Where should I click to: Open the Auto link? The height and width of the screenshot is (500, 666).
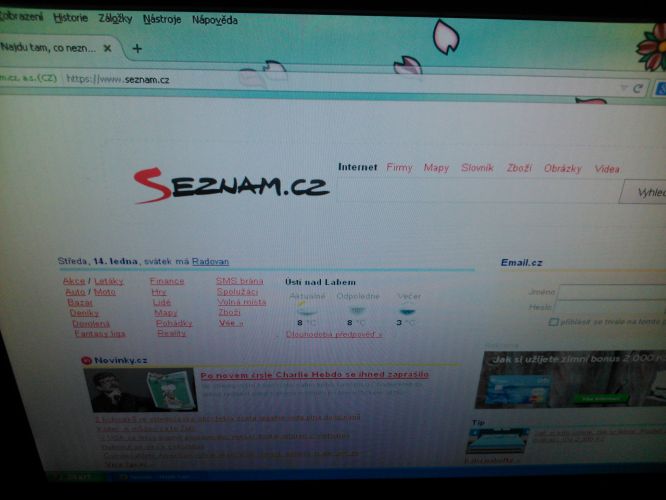tap(75, 292)
